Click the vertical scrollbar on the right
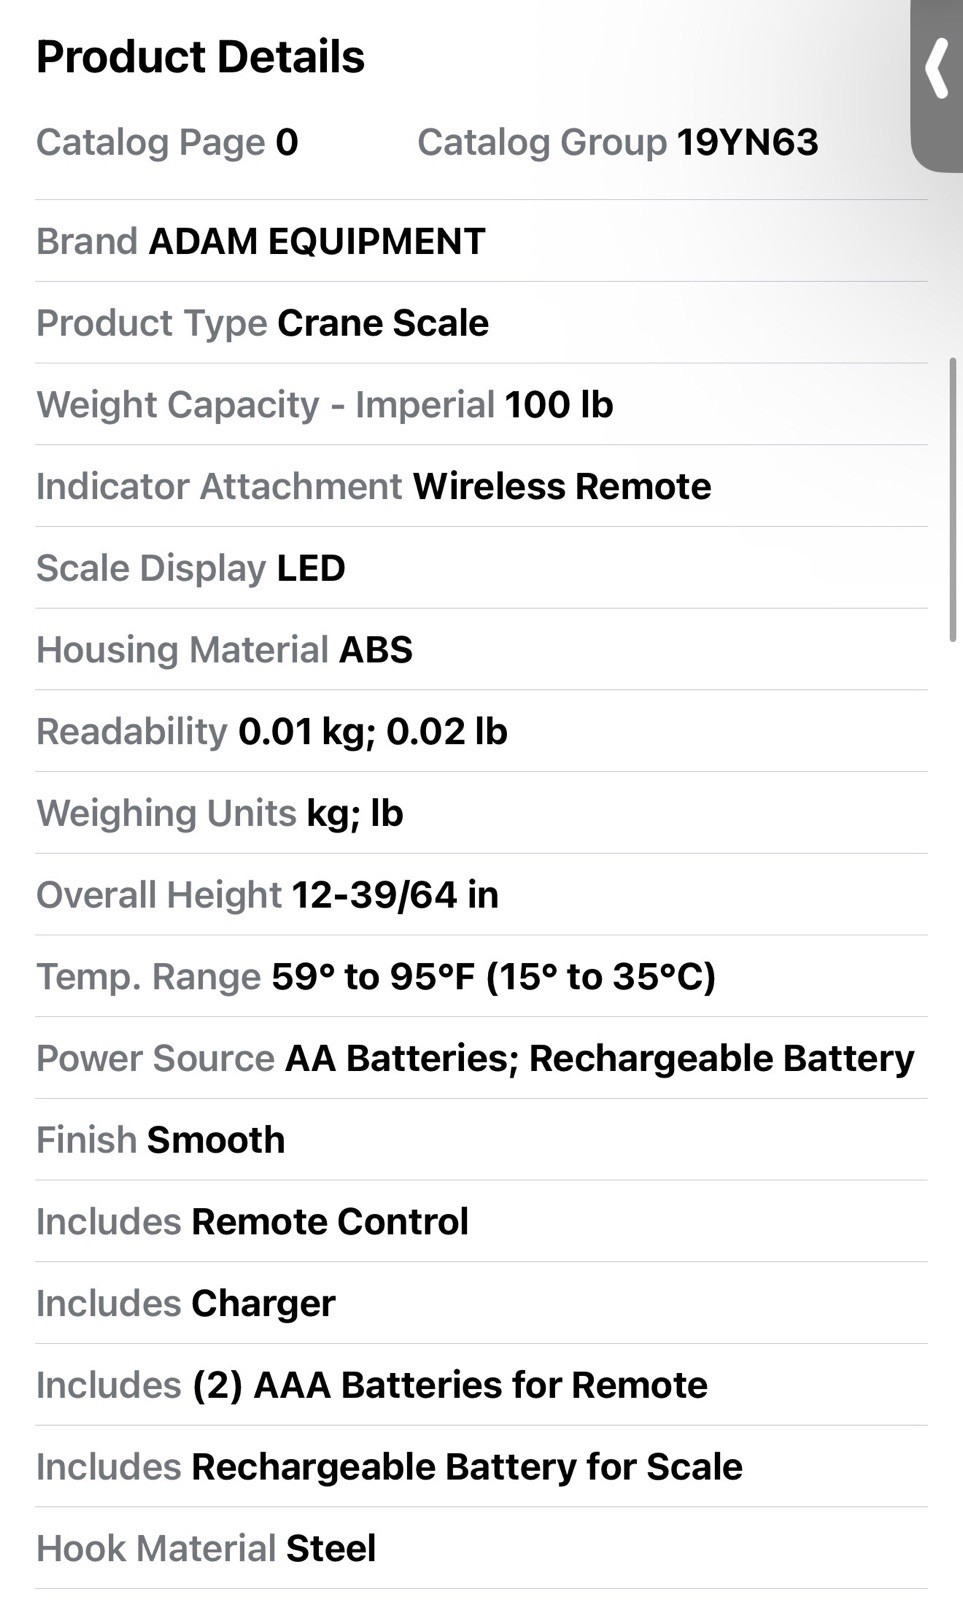 click(x=953, y=499)
